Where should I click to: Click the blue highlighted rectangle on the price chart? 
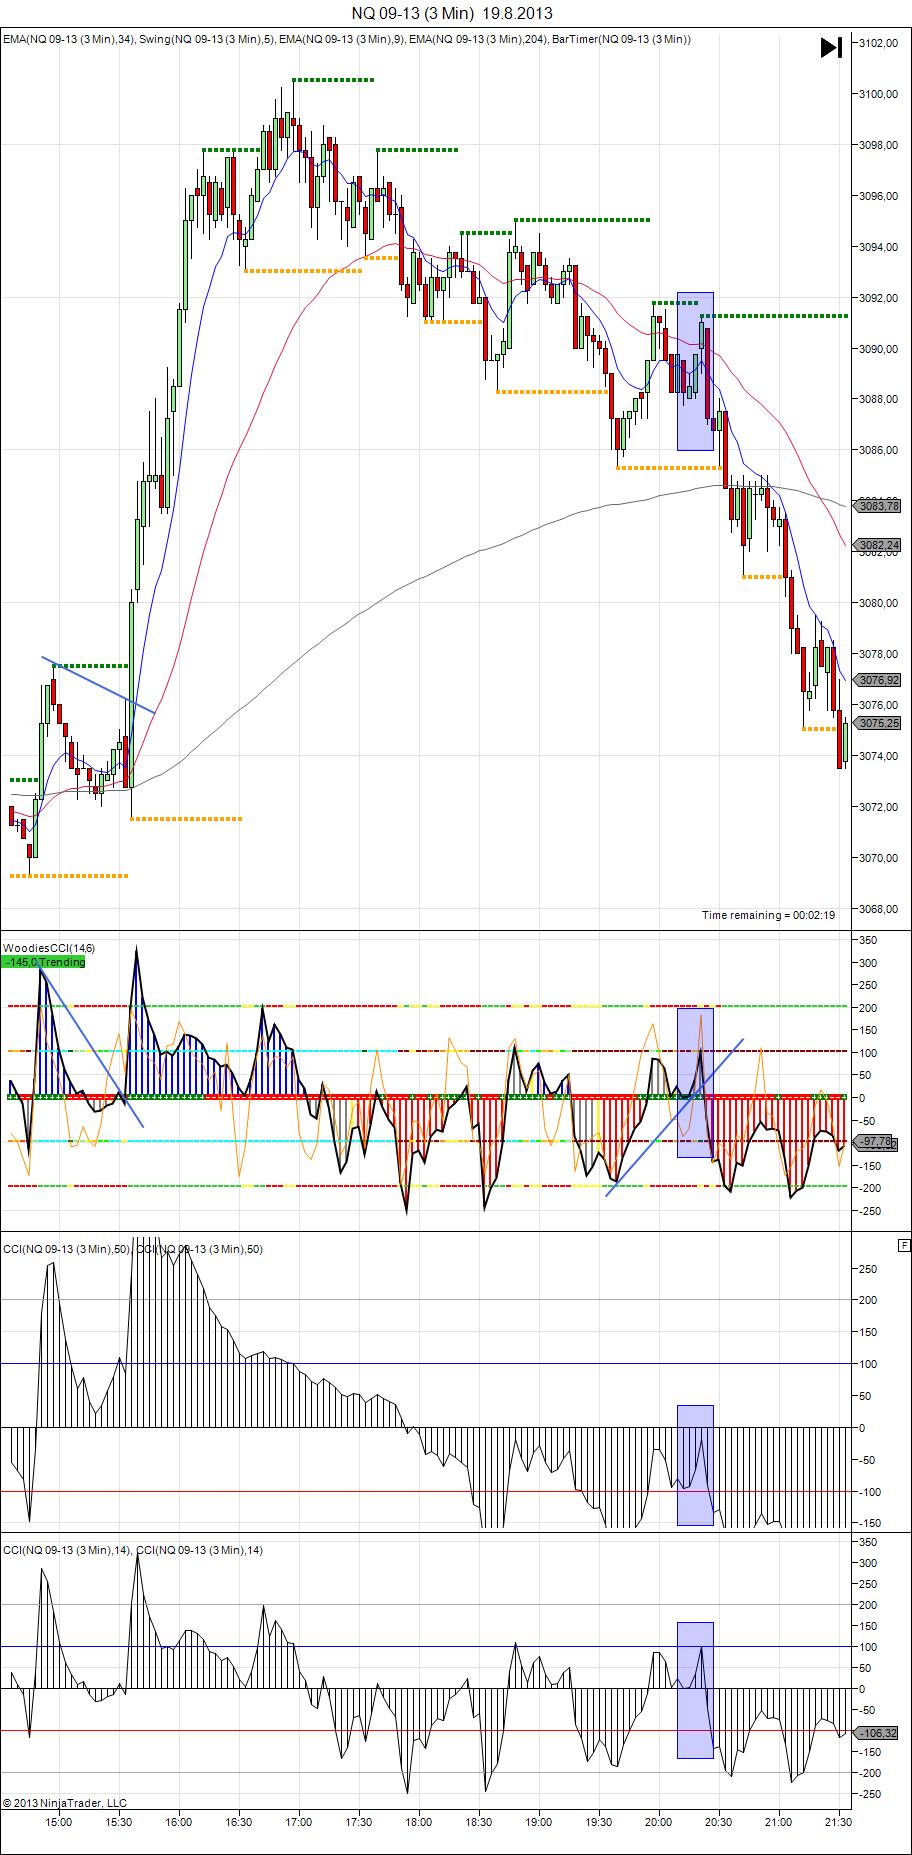(x=695, y=371)
